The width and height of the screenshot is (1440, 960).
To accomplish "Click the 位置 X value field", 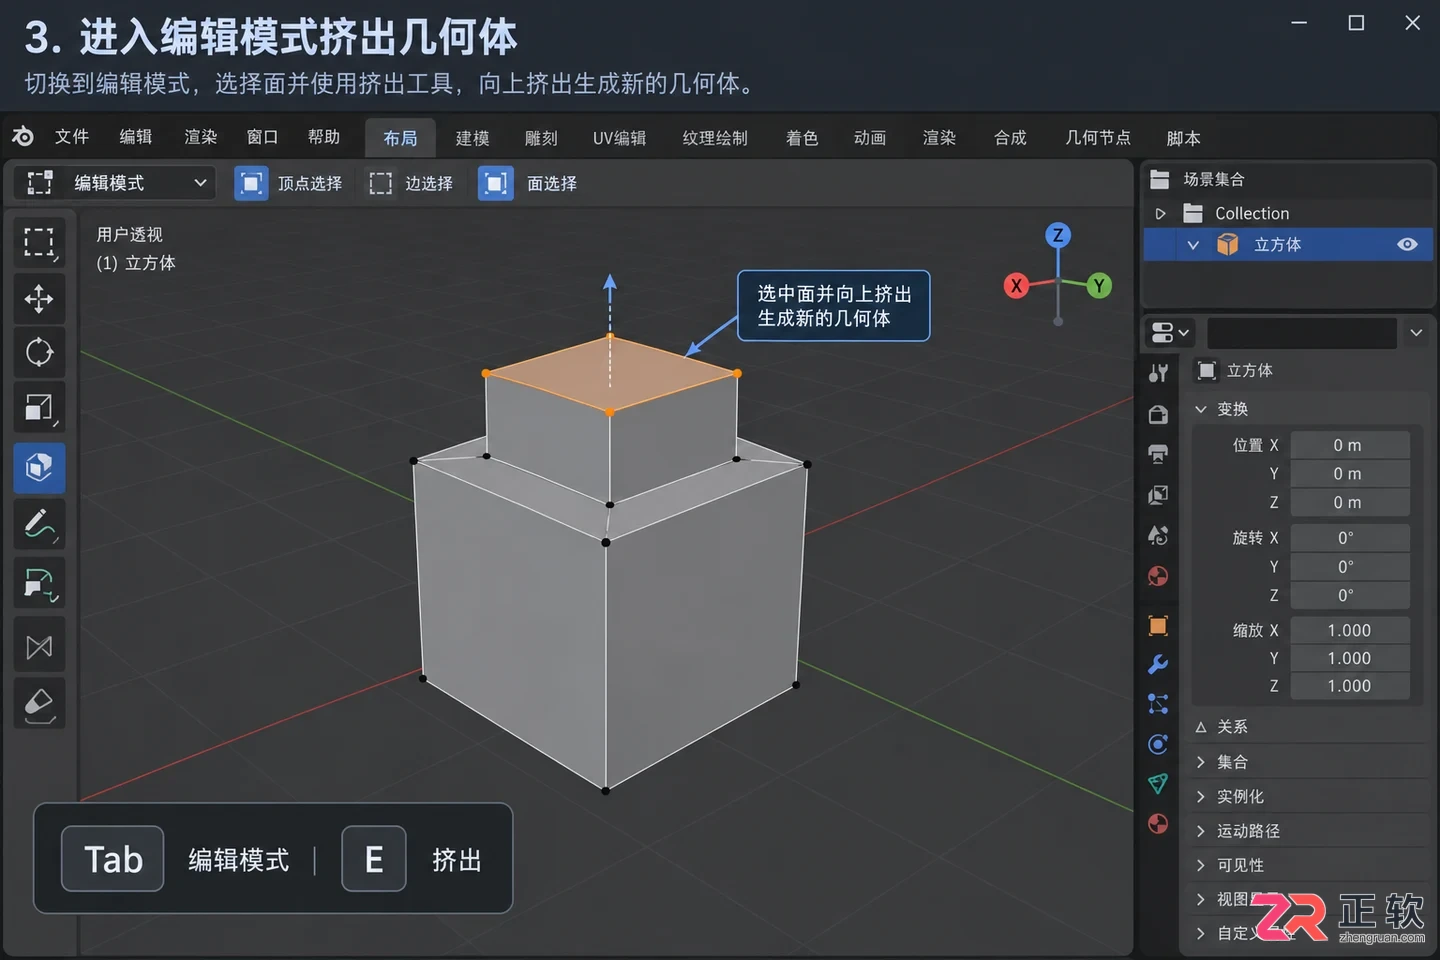I will (1350, 445).
